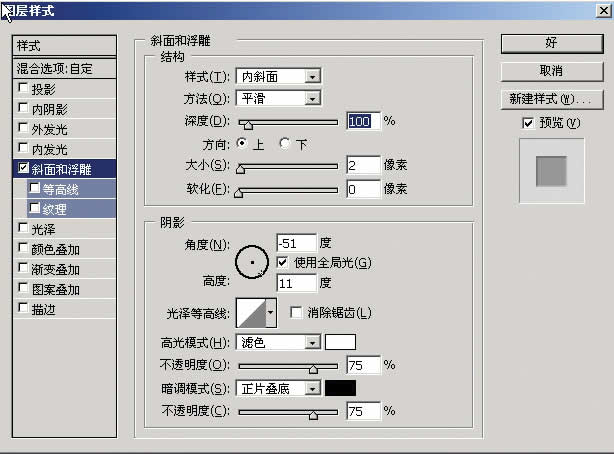
Task: Click the highlight 不透明度(O) slider handle
Action: 313,369
